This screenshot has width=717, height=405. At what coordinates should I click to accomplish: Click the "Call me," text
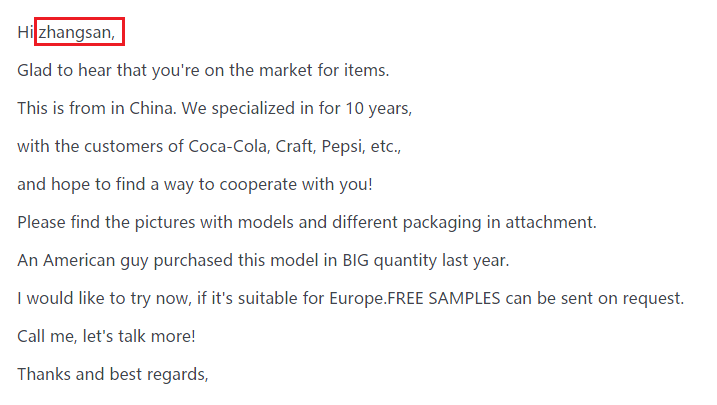click(x=49, y=336)
